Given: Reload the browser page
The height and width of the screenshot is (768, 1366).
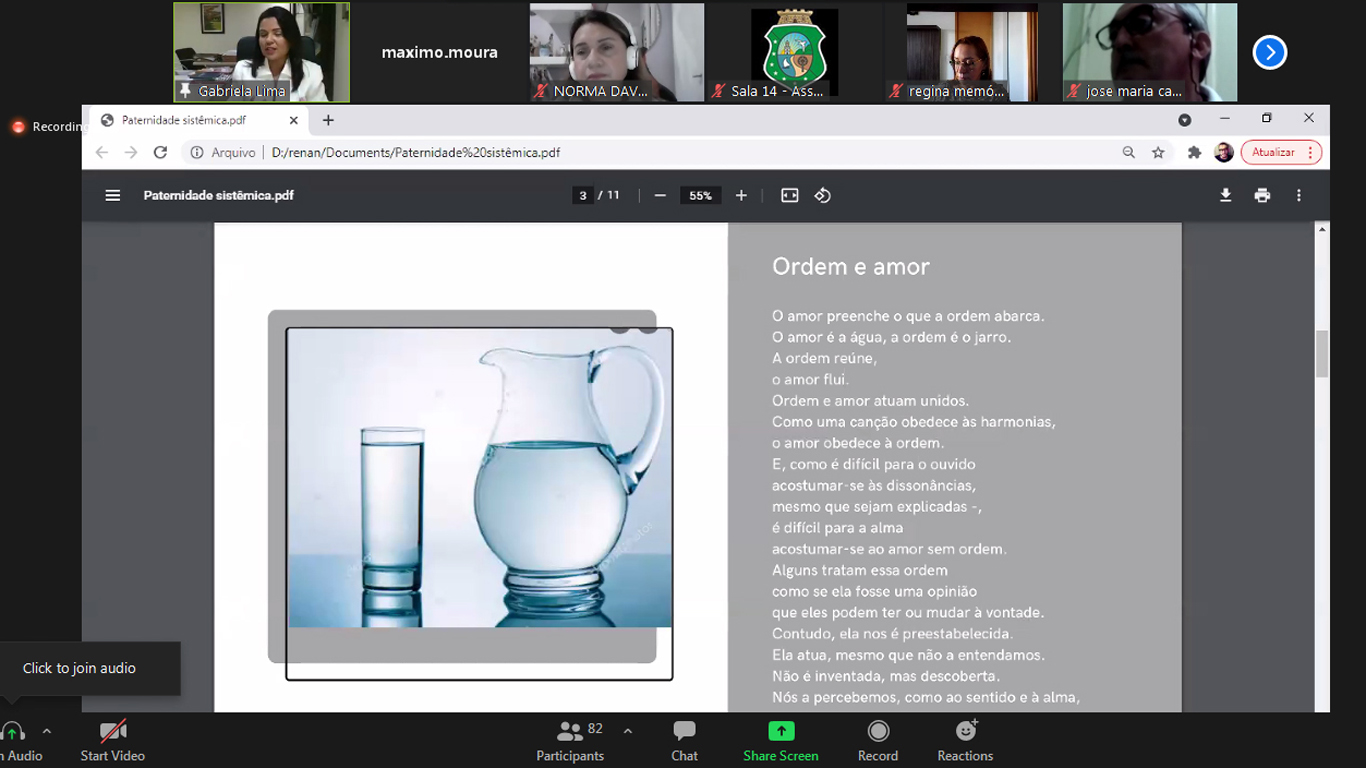Looking at the screenshot, I should coord(160,153).
